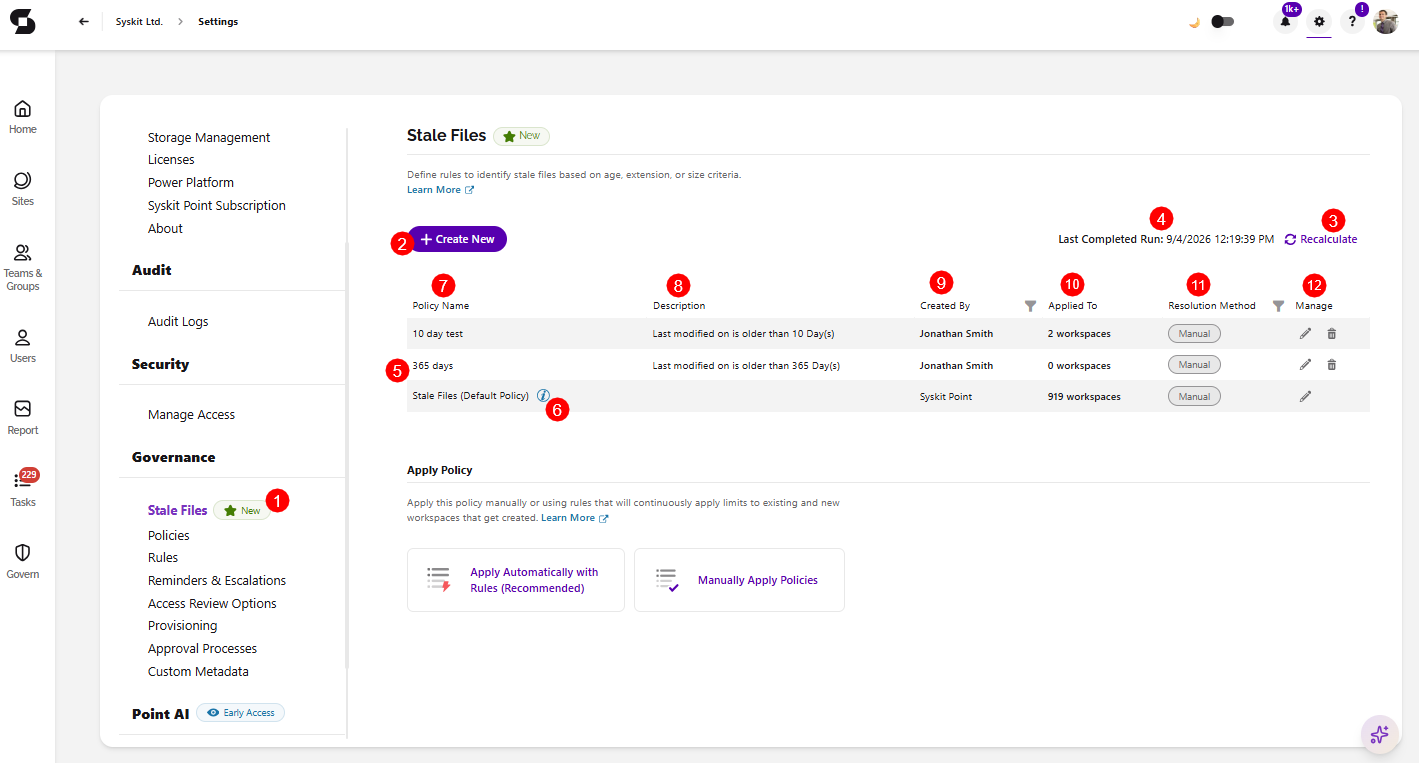Image resolution: width=1419 pixels, height=763 pixels.
Task: Filter the Resolution Method column
Action: (1278, 306)
